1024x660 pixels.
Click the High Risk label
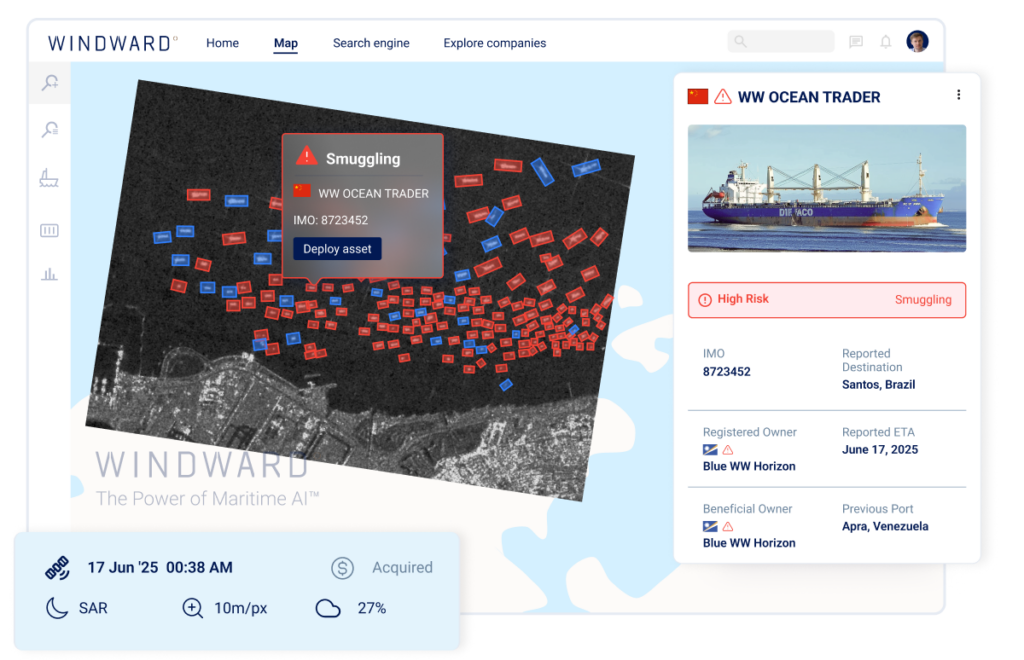point(743,299)
